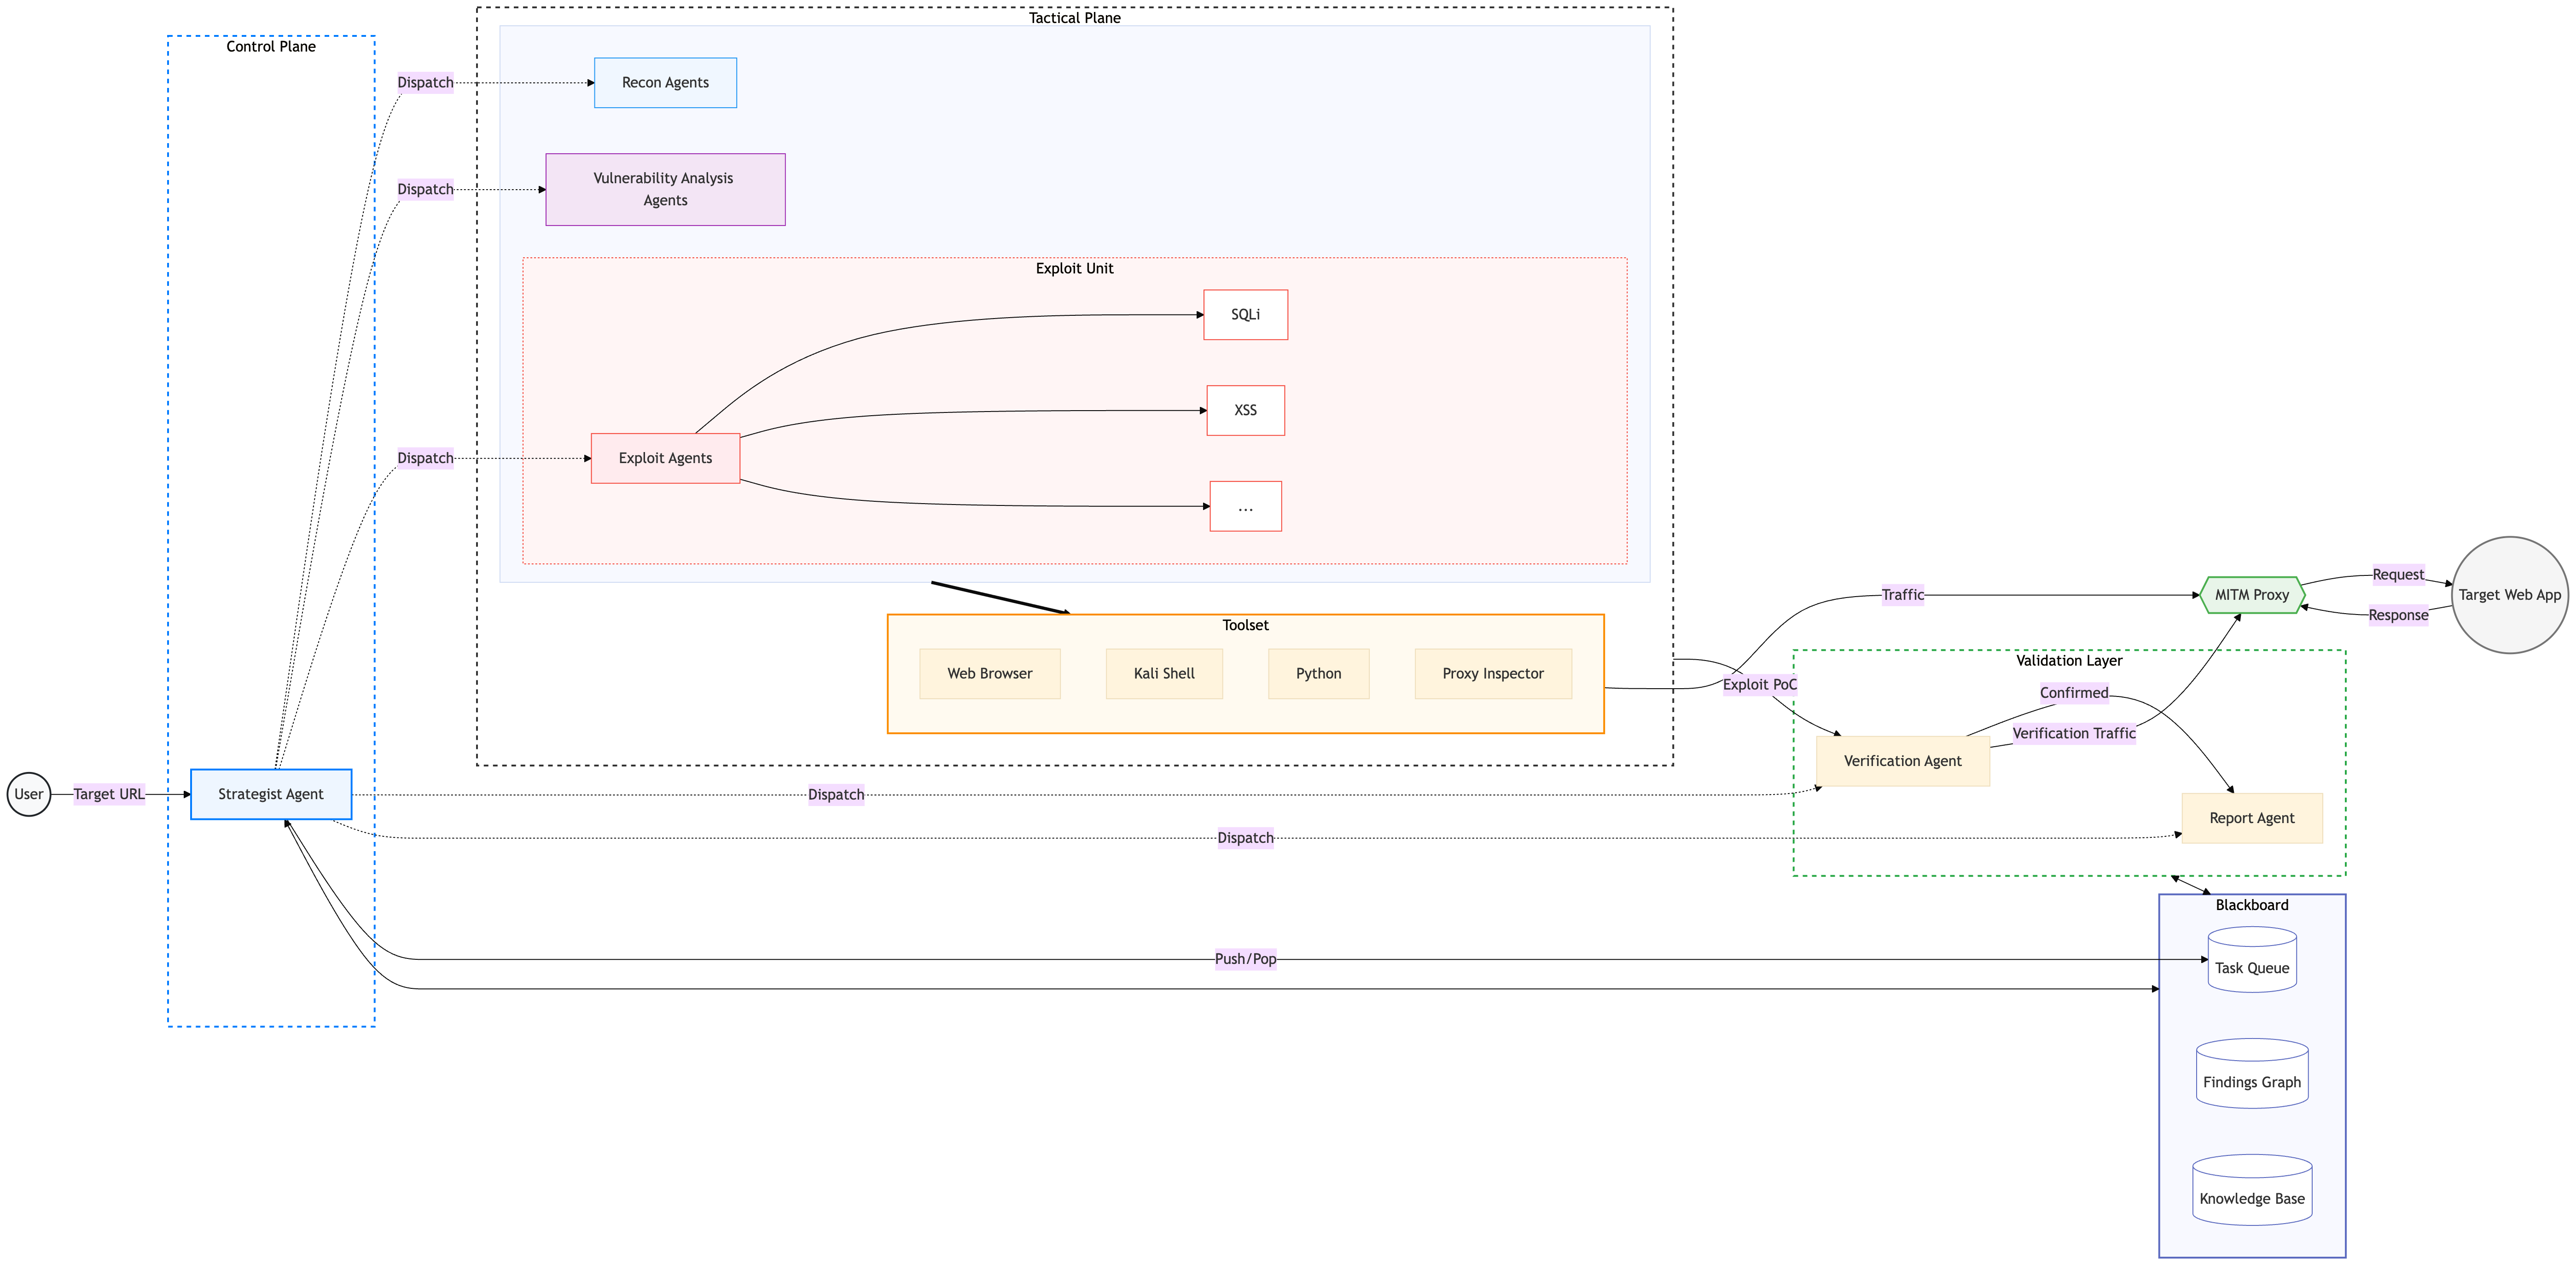Select the Findings Graph cylinder

pyautogui.click(x=2251, y=1073)
